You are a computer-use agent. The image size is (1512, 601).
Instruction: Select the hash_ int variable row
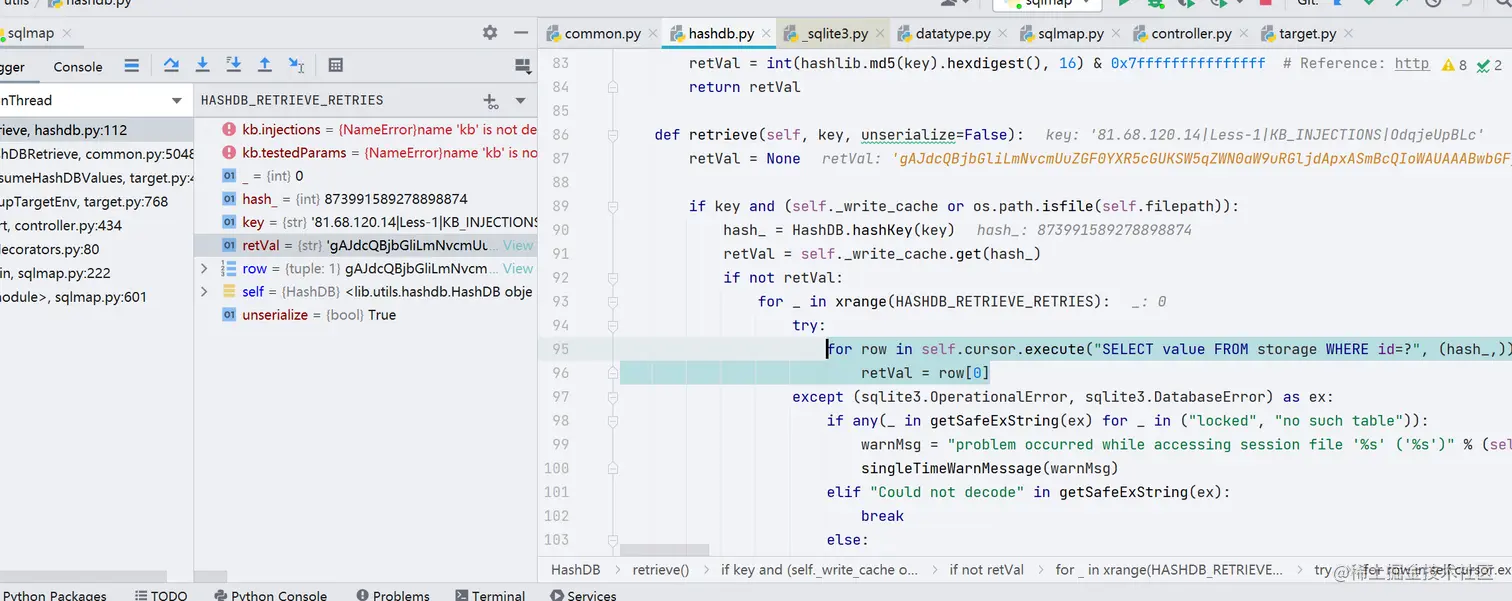(x=366, y=199)
